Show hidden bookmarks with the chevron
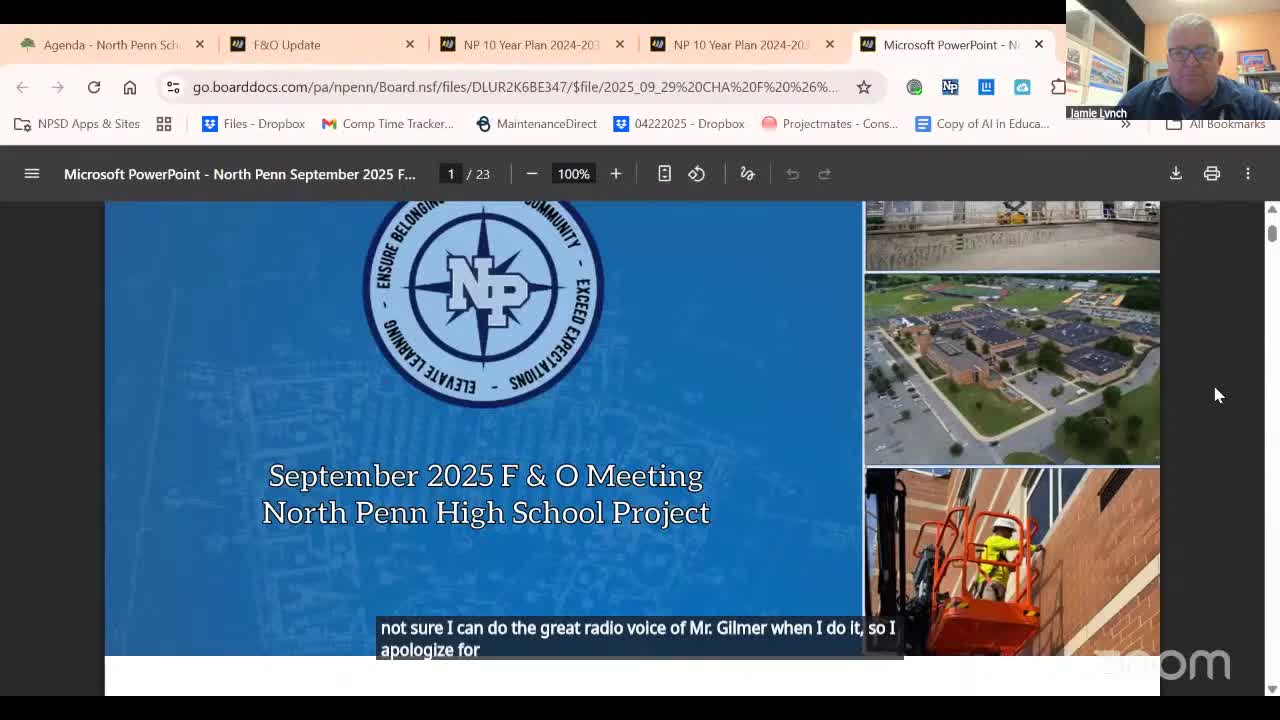This screenshot has height=720, width=1280. click(1126, 124)
